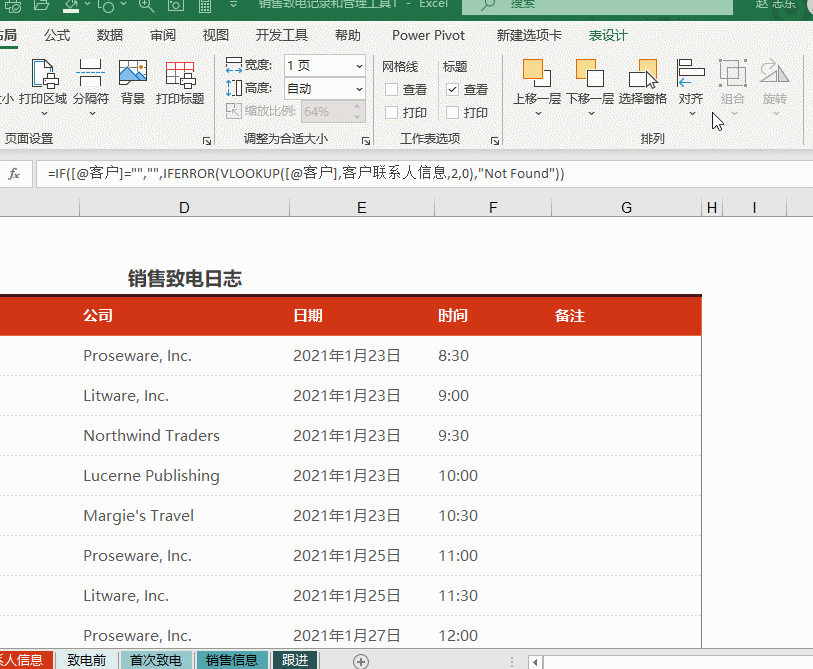Open Page Setup (页面设置) dialog launcher

[207, 141]
